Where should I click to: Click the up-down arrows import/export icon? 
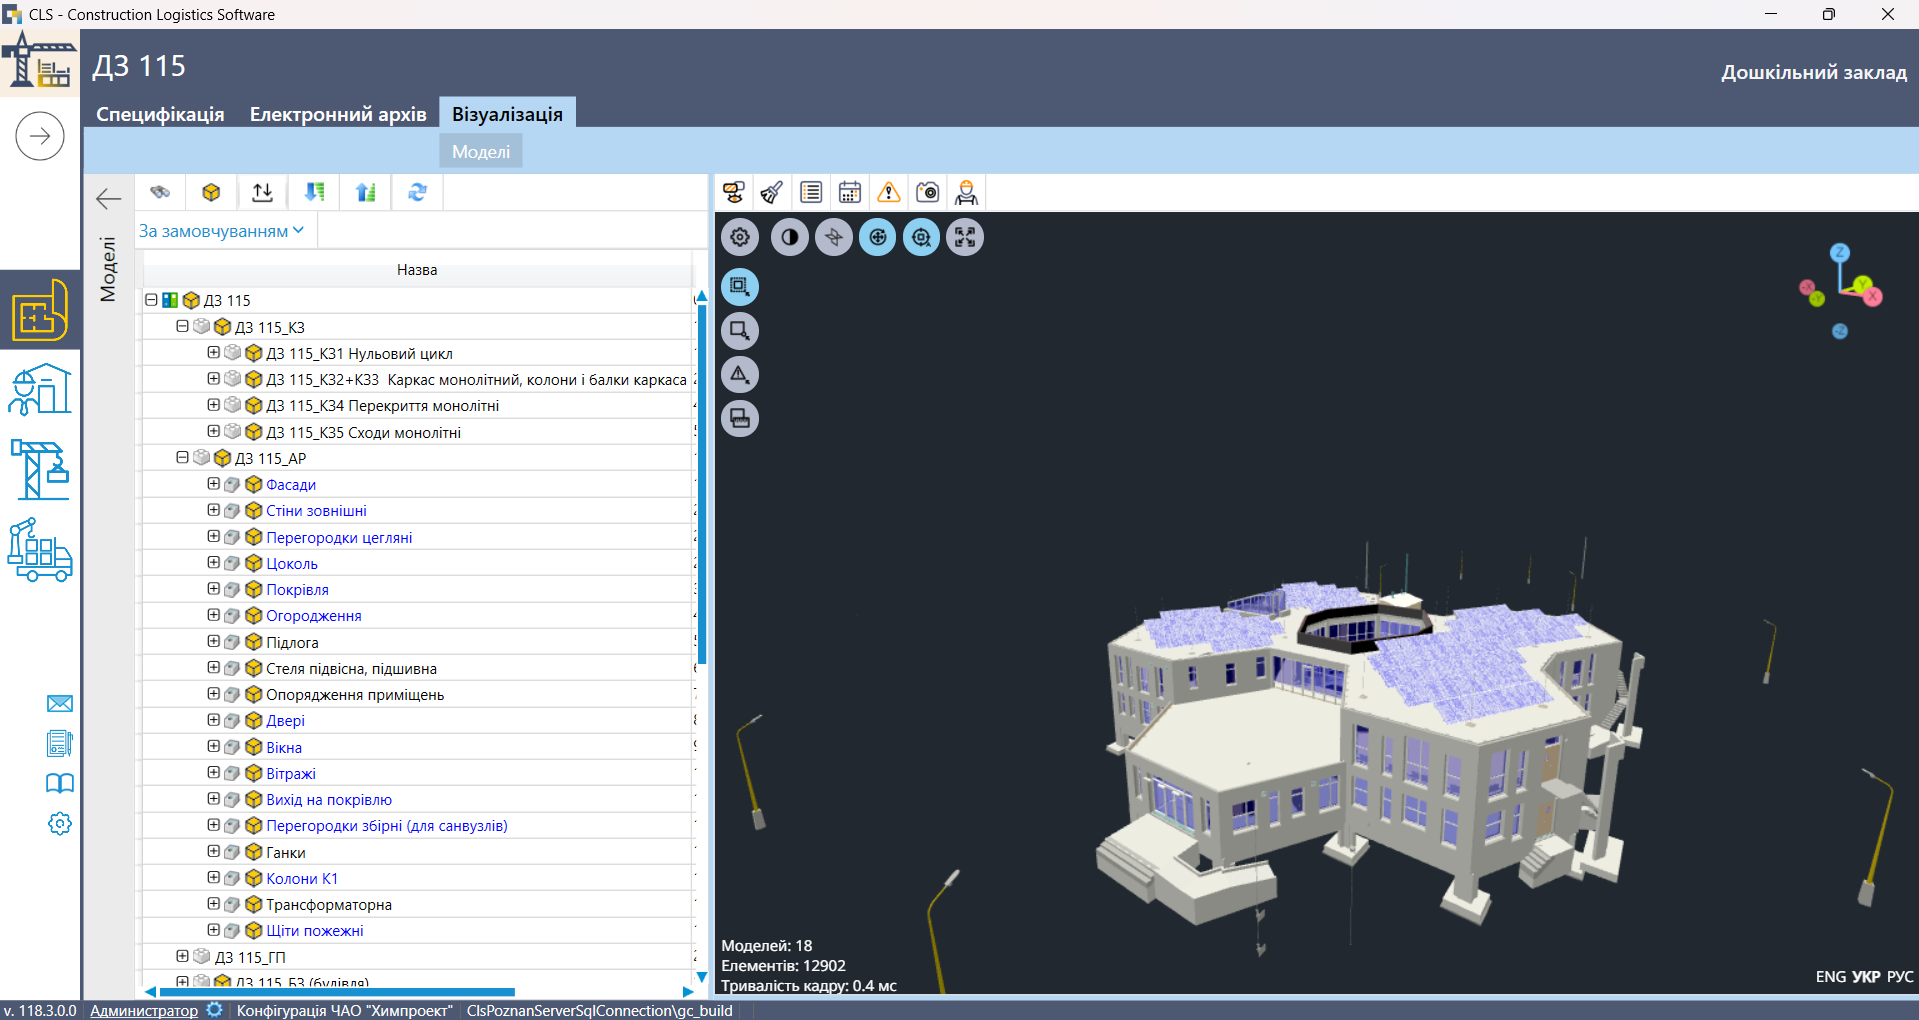click(262, 192)
